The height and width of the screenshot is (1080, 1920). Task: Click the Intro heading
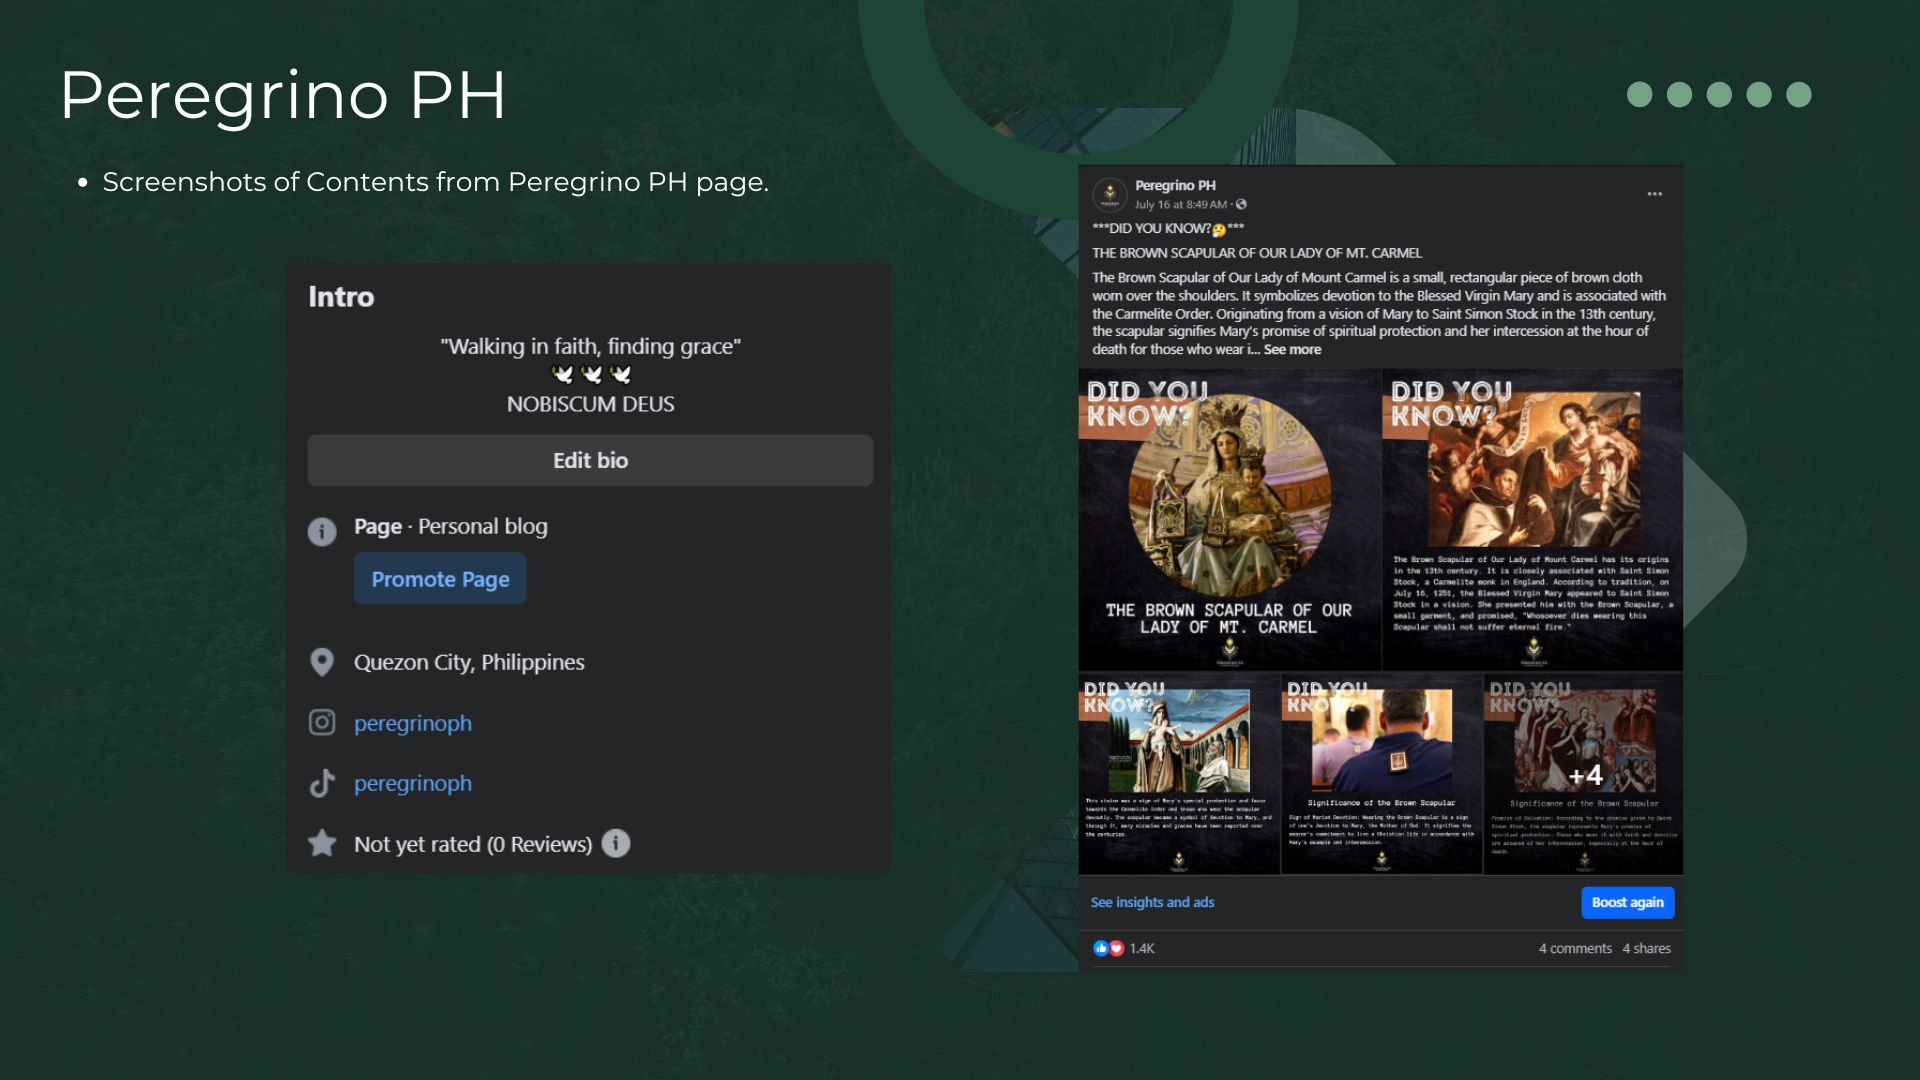(x=341, y=296)
